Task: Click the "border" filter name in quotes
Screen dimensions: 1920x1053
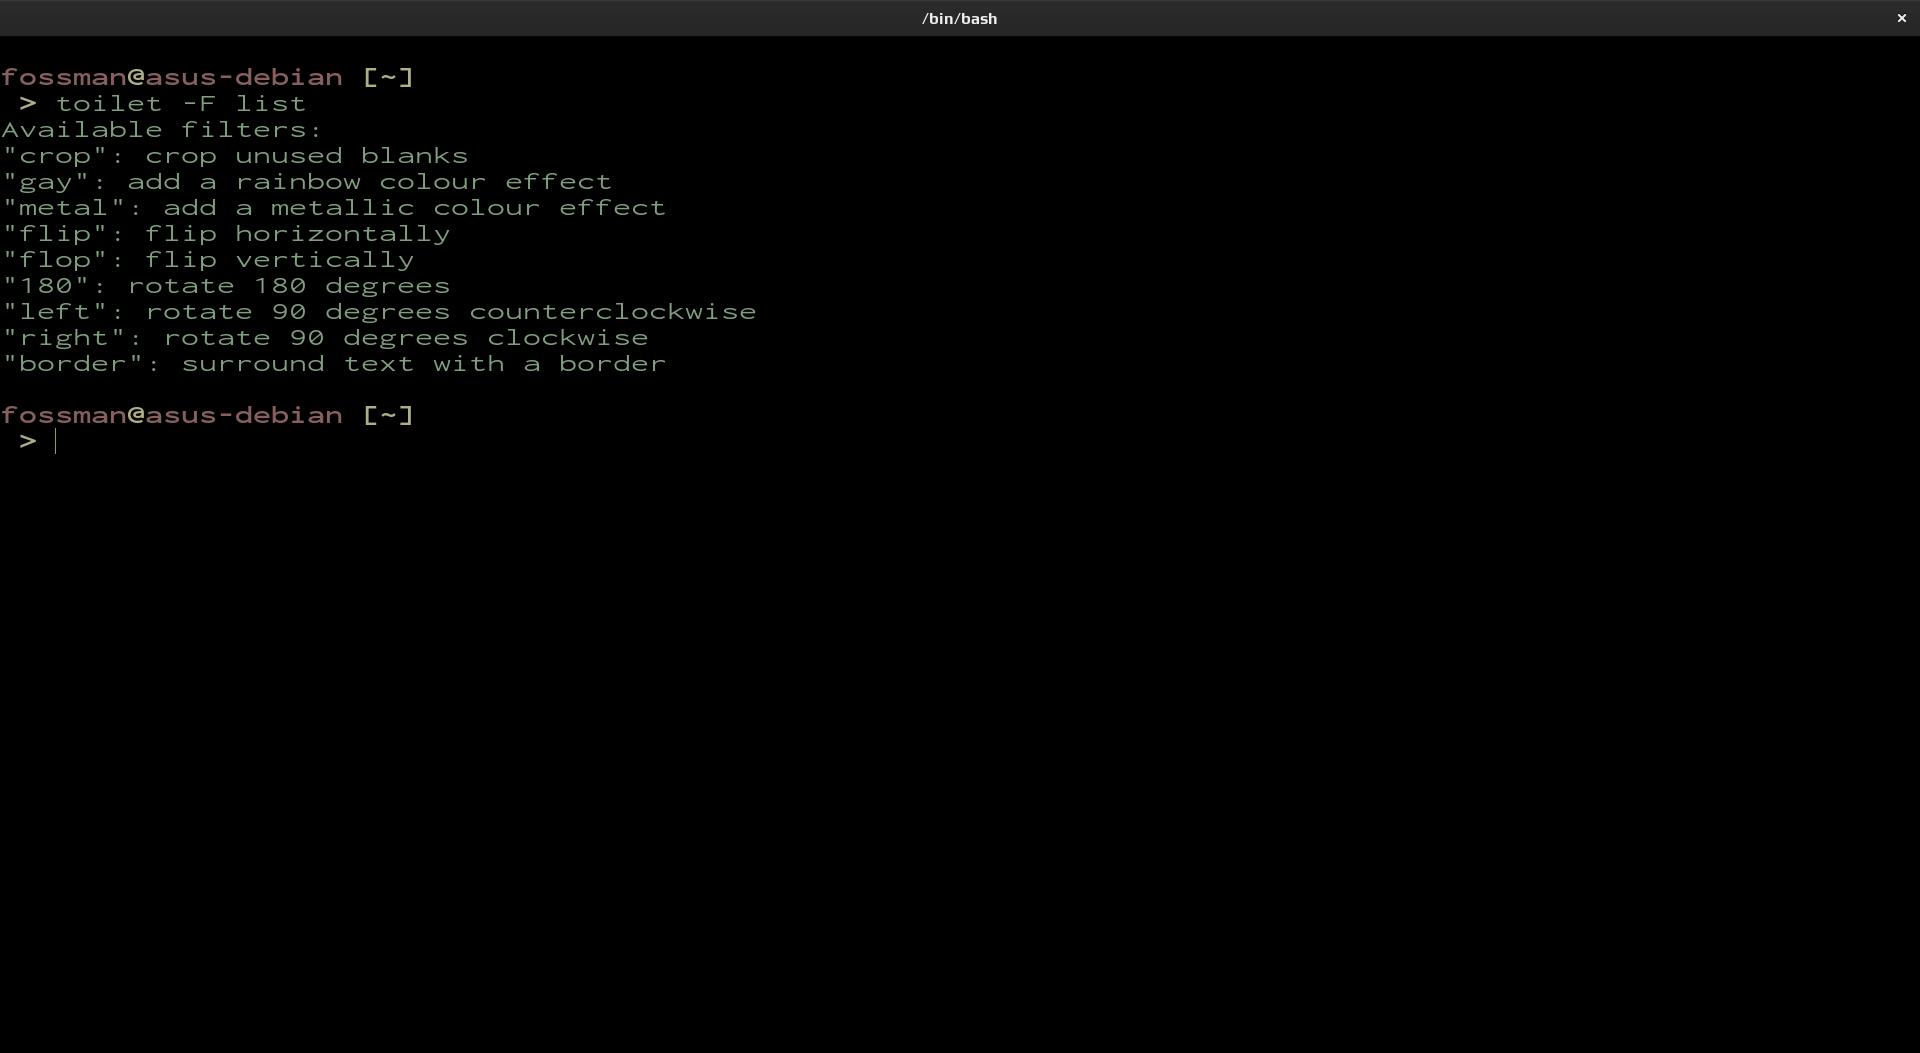Action: pyautogui.click(x=73, y=364)
